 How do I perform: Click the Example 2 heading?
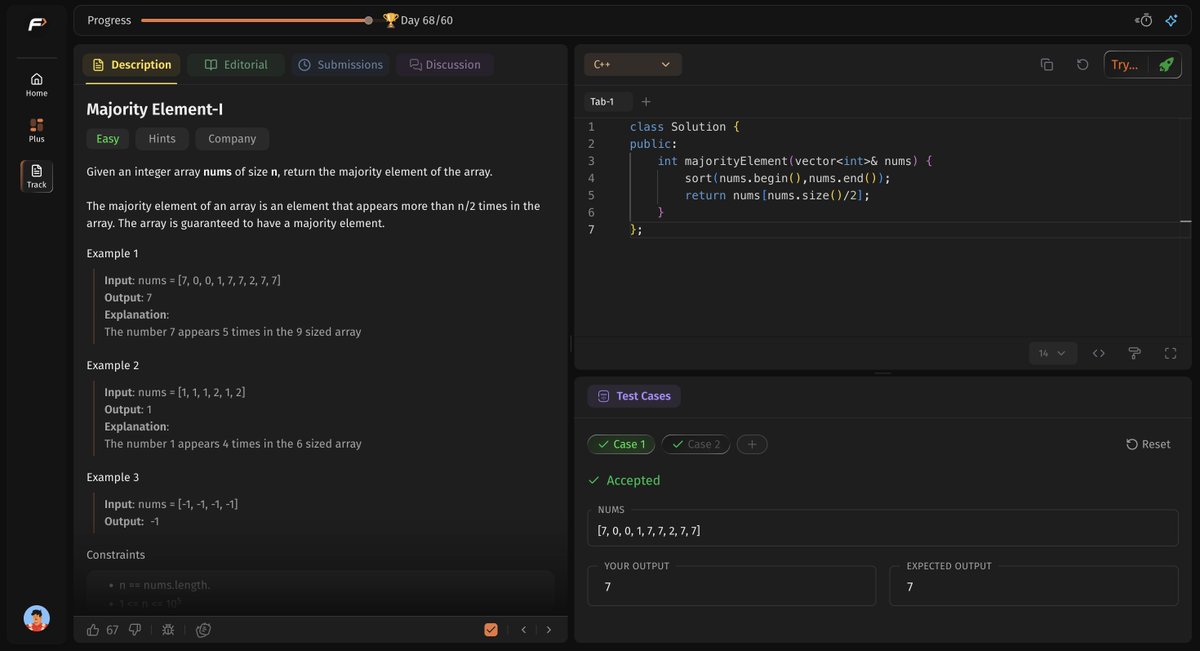coord(113,365)
